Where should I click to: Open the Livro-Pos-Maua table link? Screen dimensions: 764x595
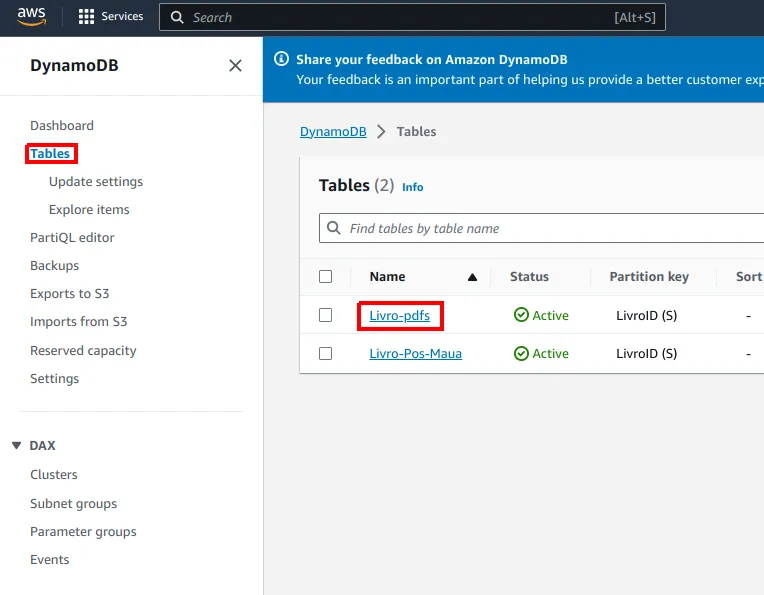[416, 353]
